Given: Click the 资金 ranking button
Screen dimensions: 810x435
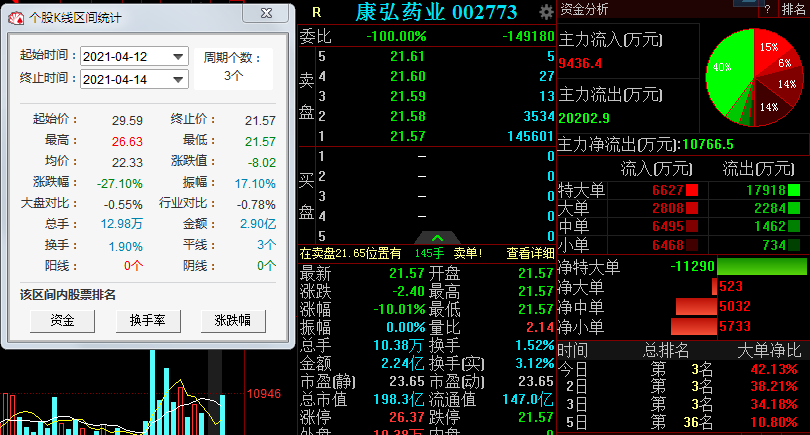Looking at the screenshot, I should (63, 321).
